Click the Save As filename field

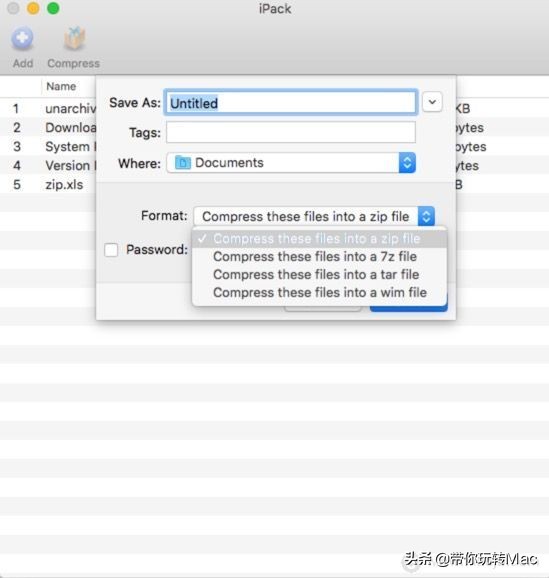[x=291, y=102]
